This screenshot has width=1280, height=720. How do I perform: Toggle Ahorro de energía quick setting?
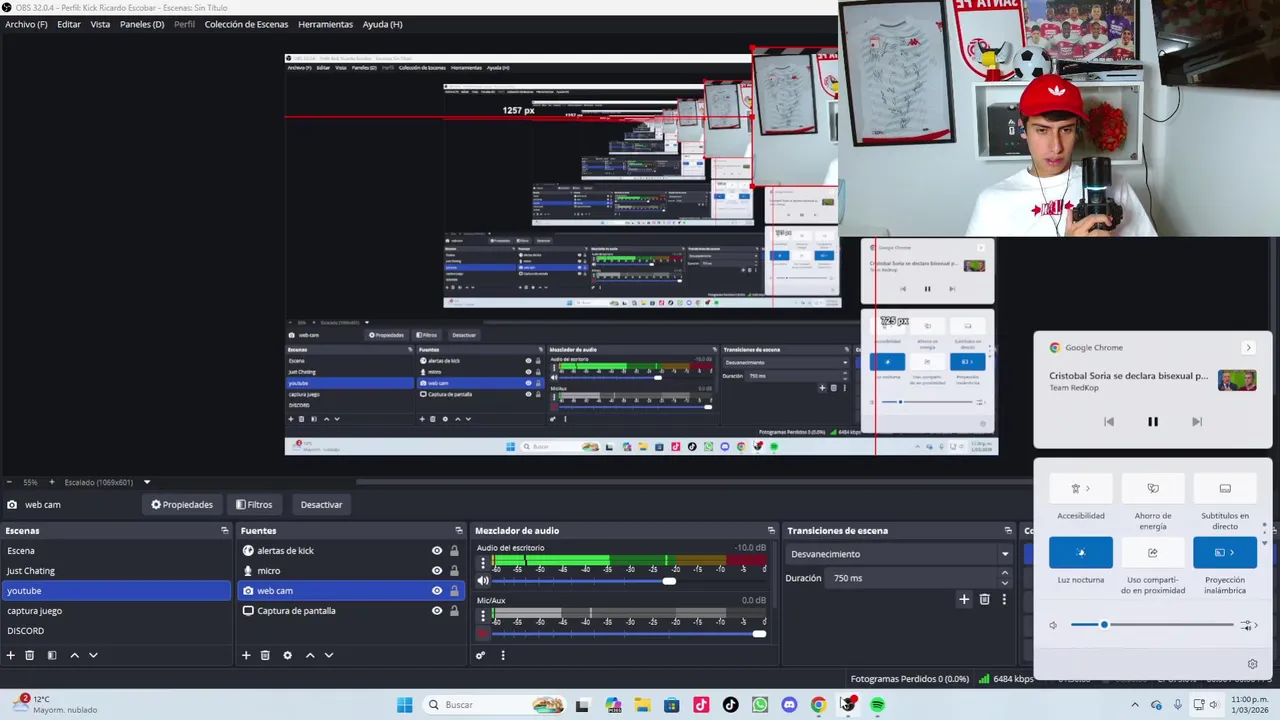point(1153,488)
